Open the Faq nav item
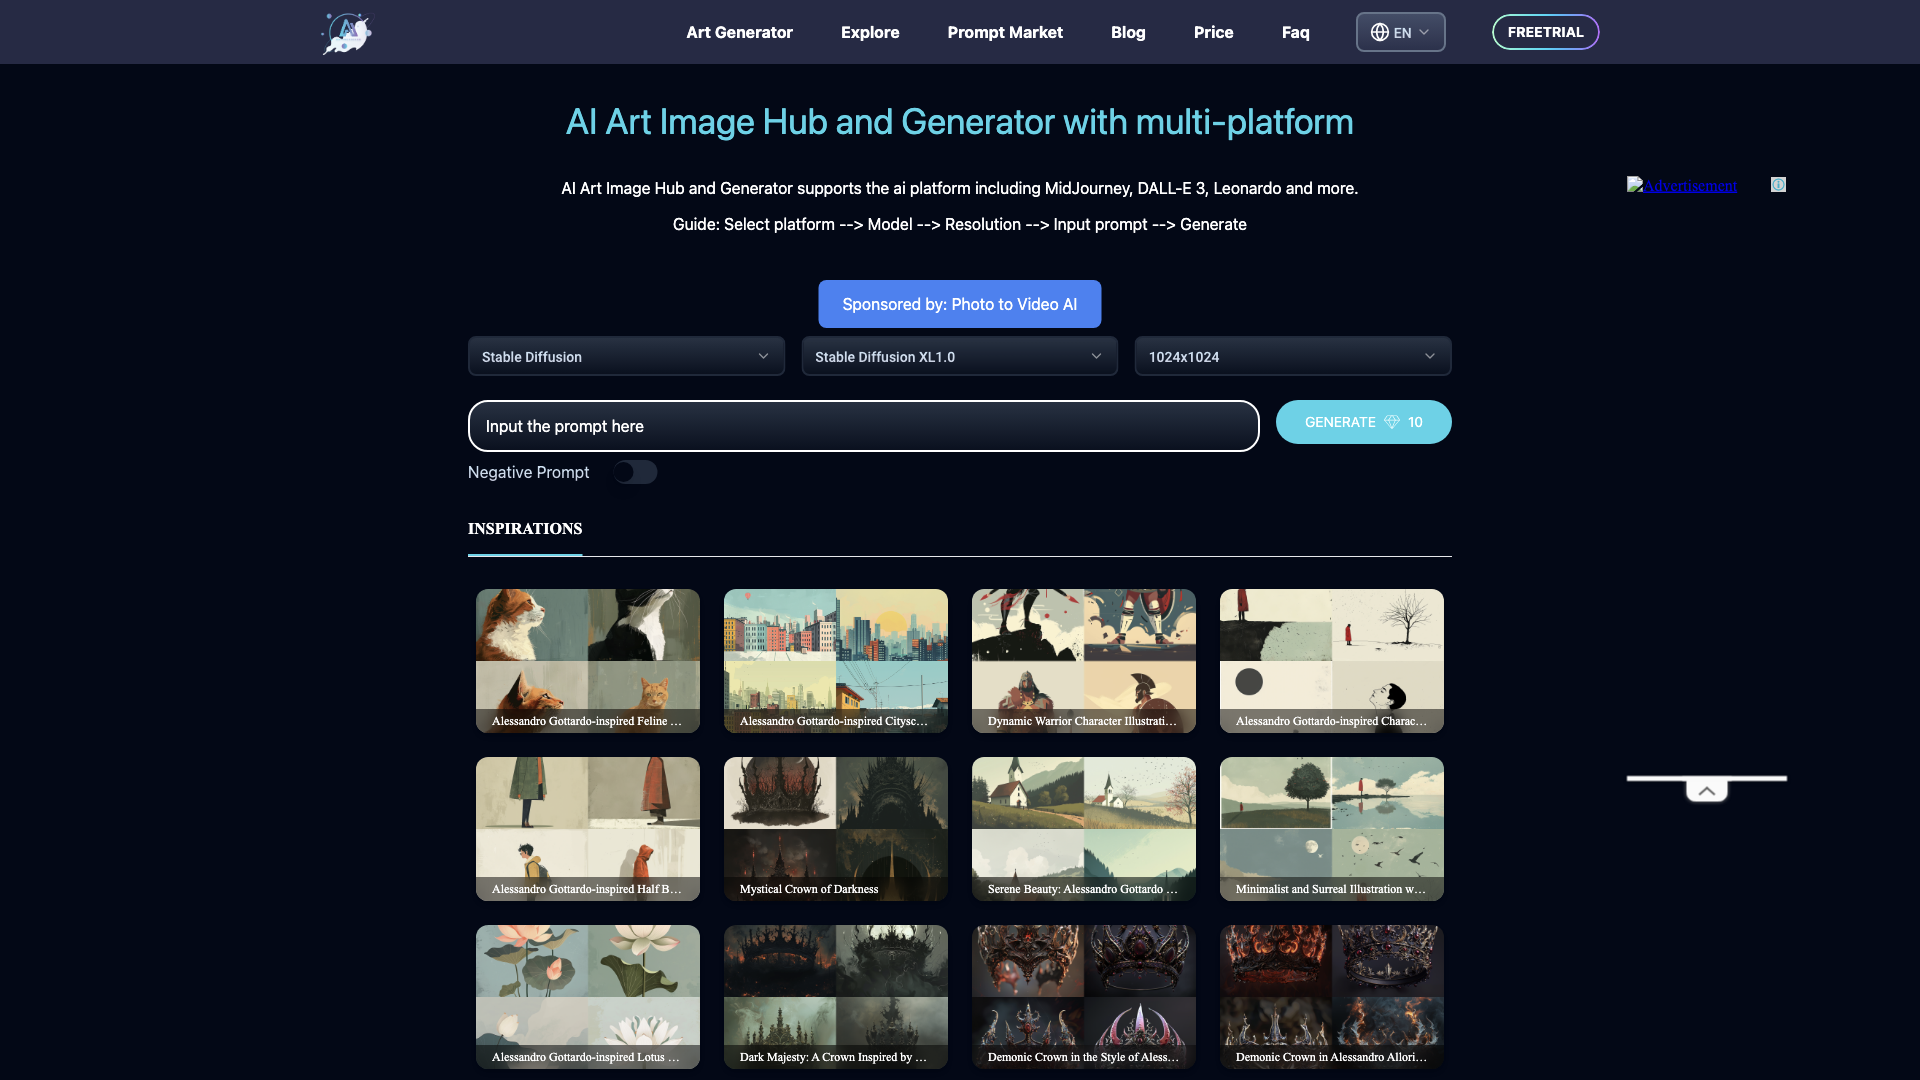The width and height of the screenshot is (1920, 1080). (x=1295, y=32)
